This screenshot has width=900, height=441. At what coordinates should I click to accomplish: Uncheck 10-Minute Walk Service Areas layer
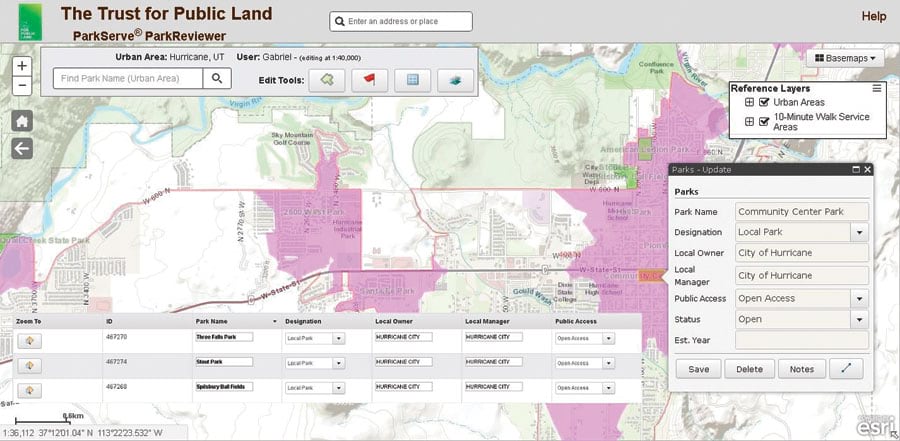click(763, 121)
